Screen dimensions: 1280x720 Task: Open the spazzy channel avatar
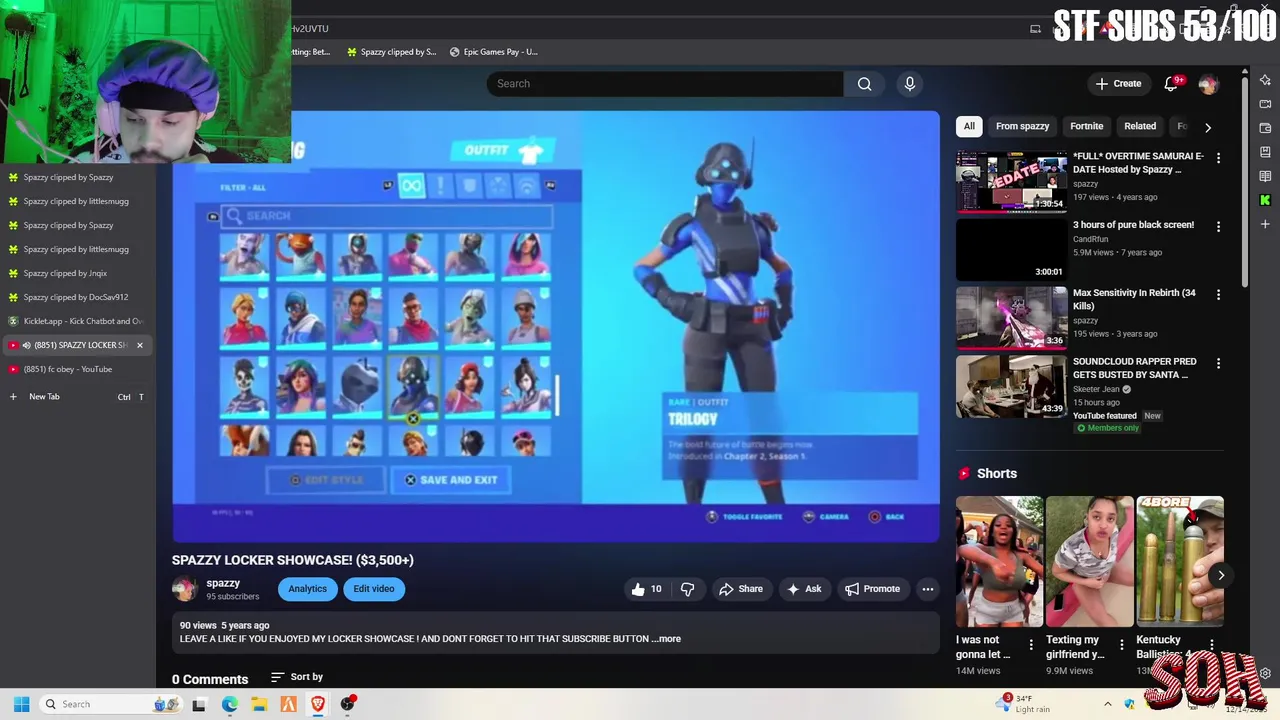(185, 589)
